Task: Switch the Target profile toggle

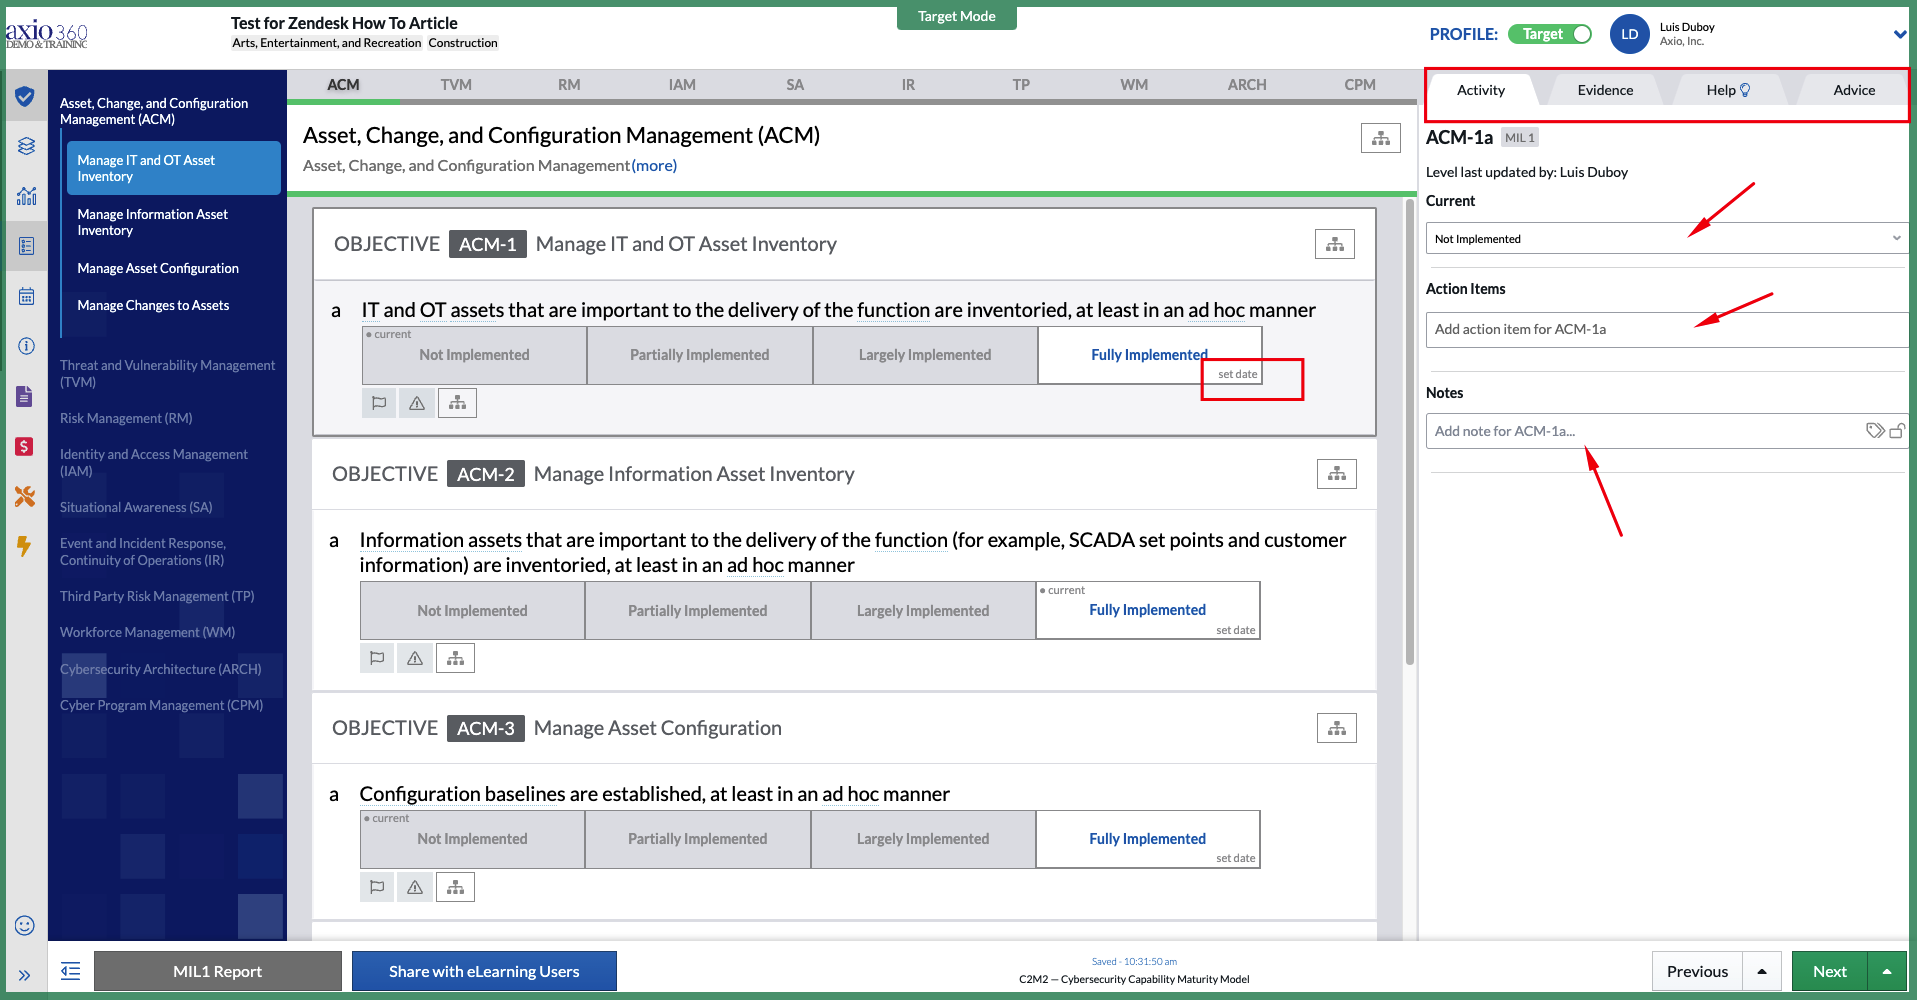Action: click(x=1549, y=33)
